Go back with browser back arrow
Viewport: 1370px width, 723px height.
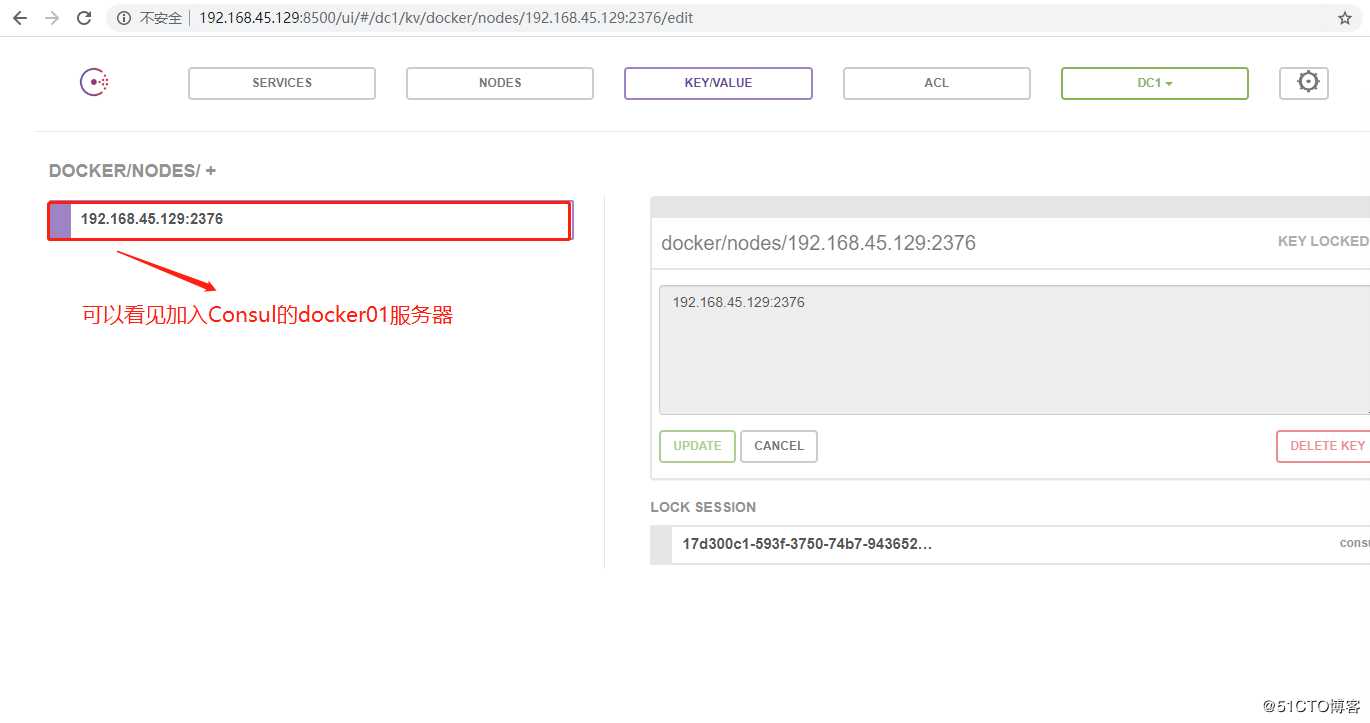click(20, 18)
